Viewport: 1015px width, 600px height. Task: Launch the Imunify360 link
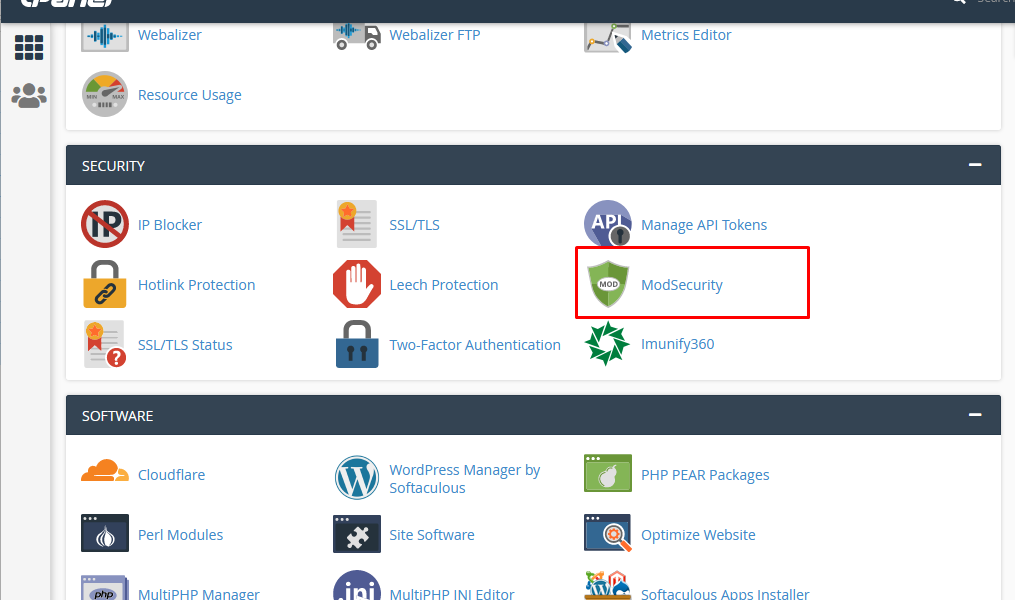click(x=678, y=344)
